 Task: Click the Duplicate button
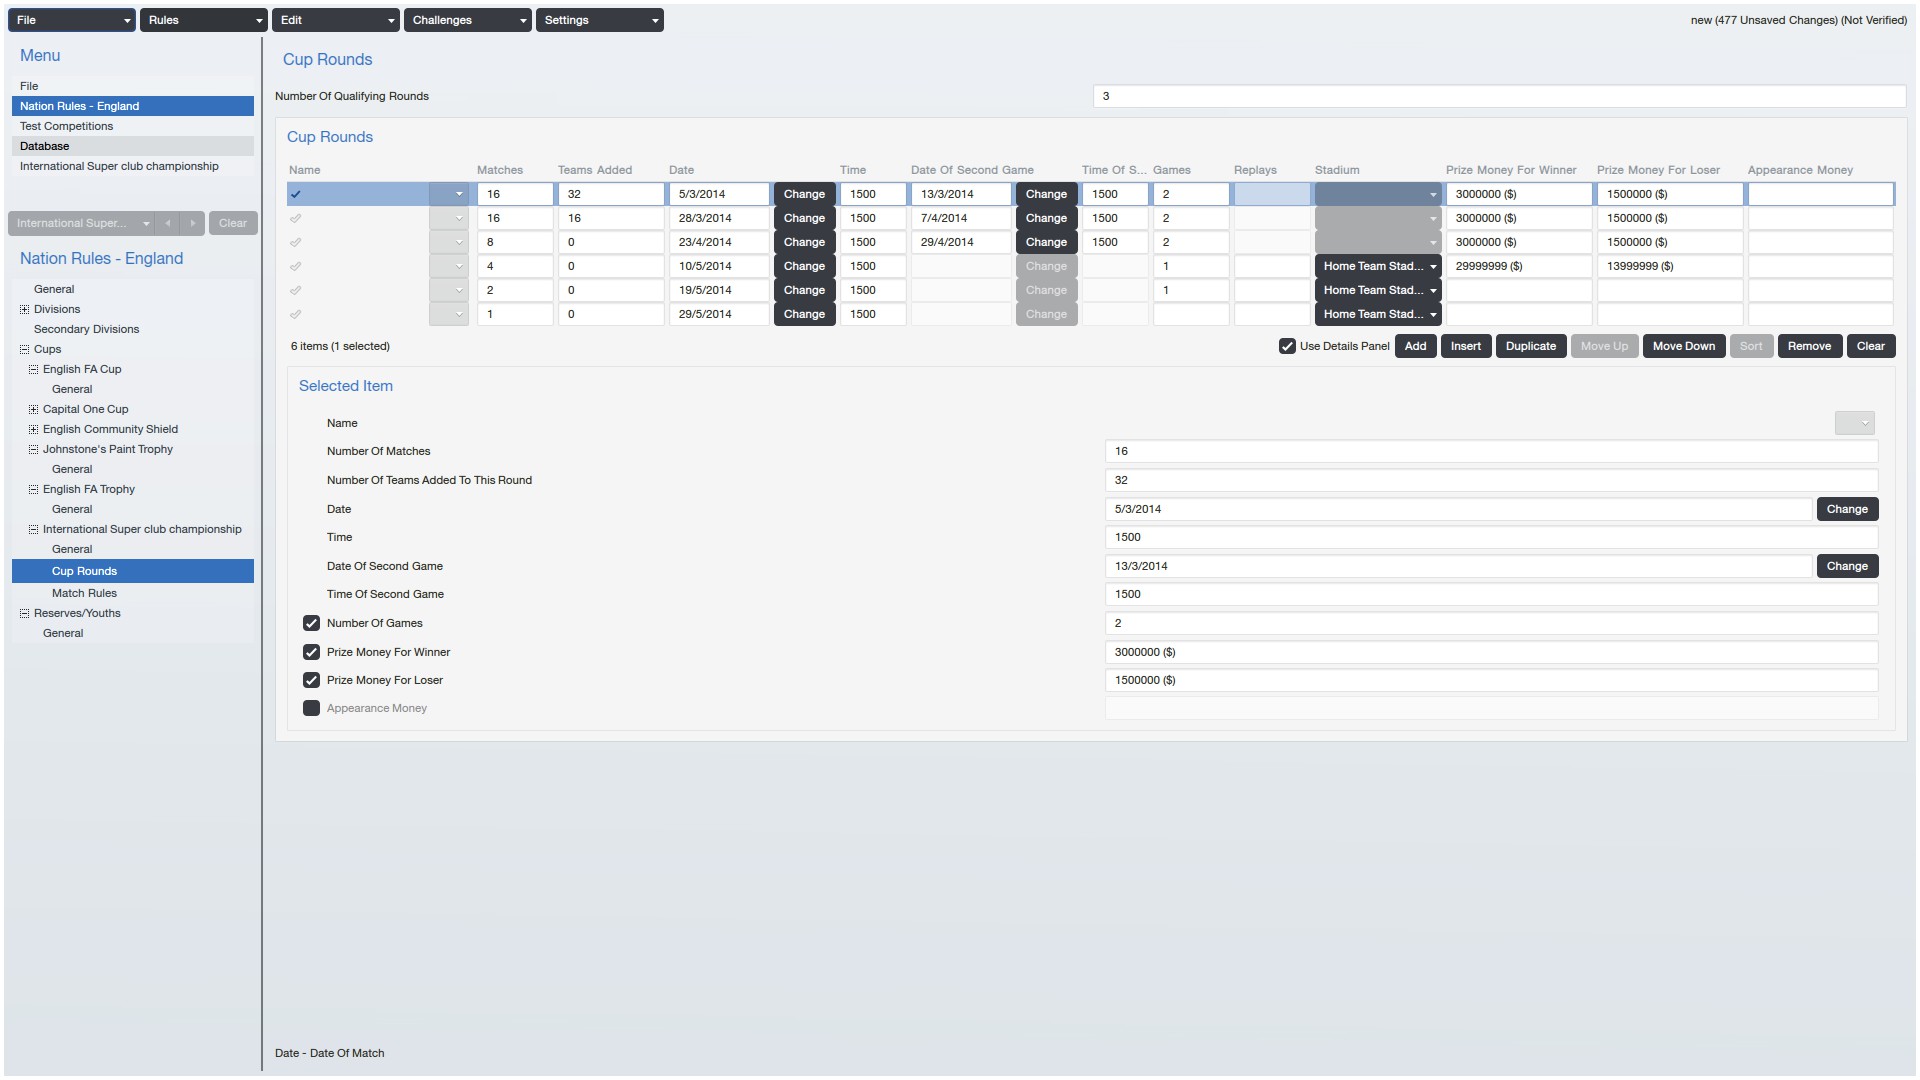click(1530, 346)
